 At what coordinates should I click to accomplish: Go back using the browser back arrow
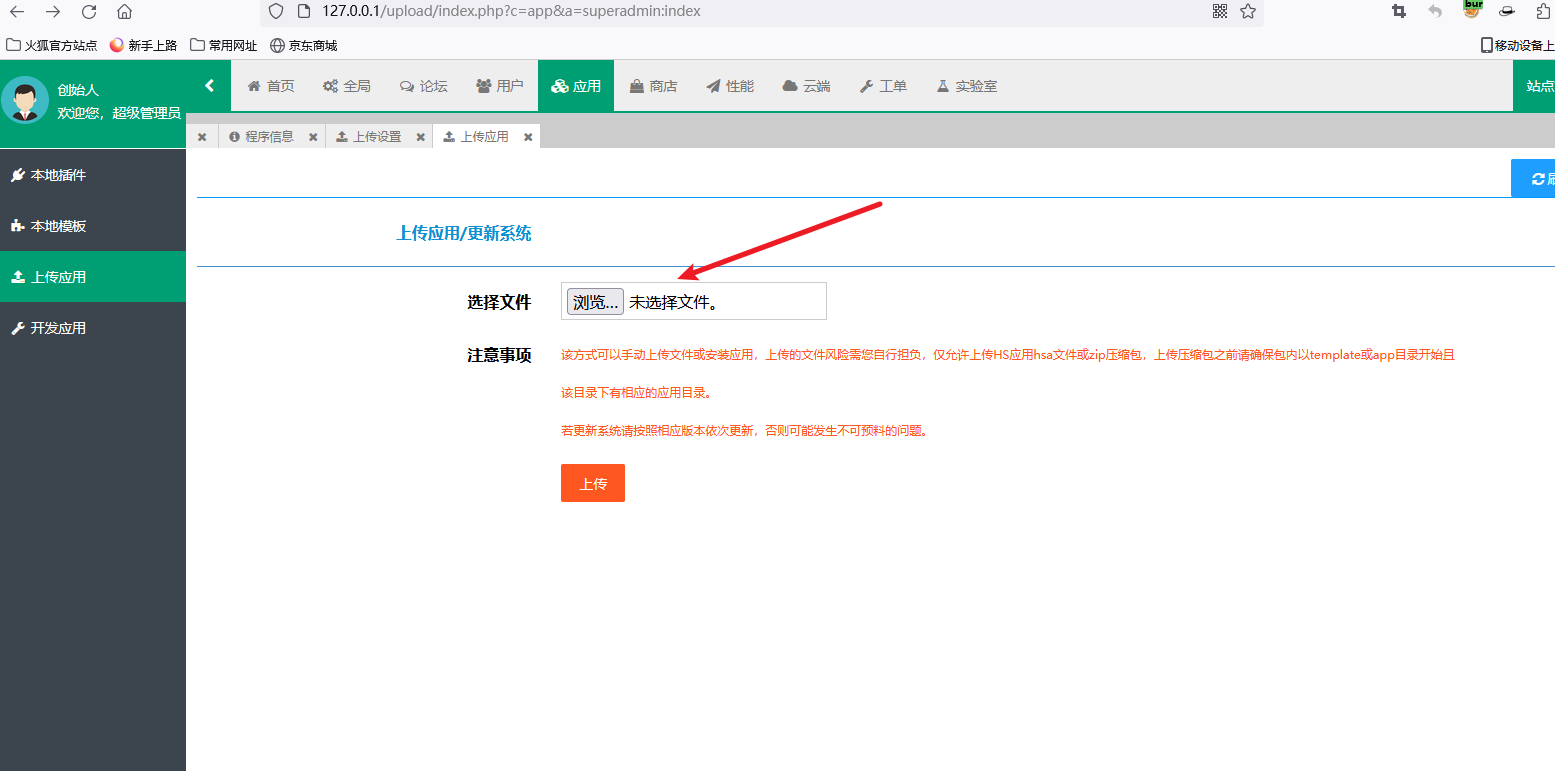pyautogui.click(x=17, y=12)
